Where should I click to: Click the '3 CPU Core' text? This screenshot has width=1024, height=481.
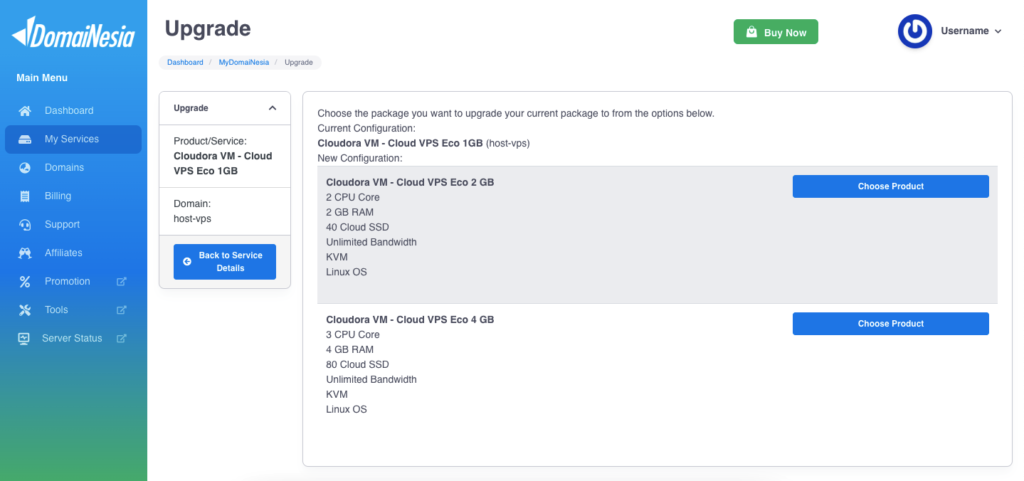[x=353, y=335]
